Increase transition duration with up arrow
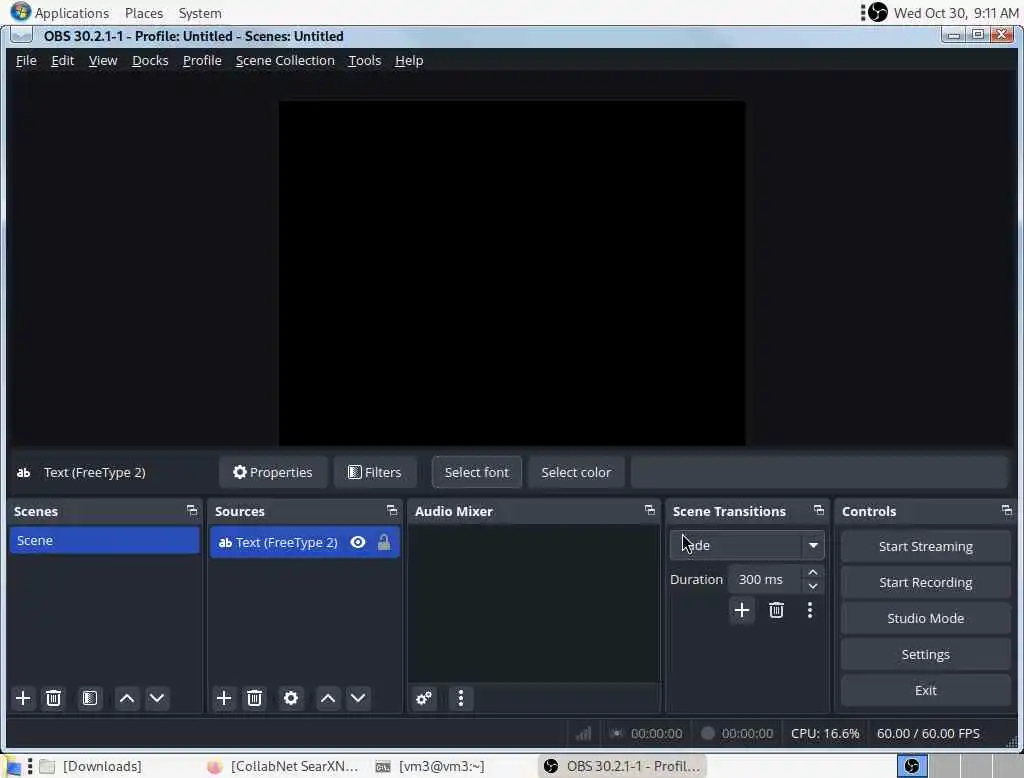The height and width of the screenshot is (778, 1024). coord(812,572)
